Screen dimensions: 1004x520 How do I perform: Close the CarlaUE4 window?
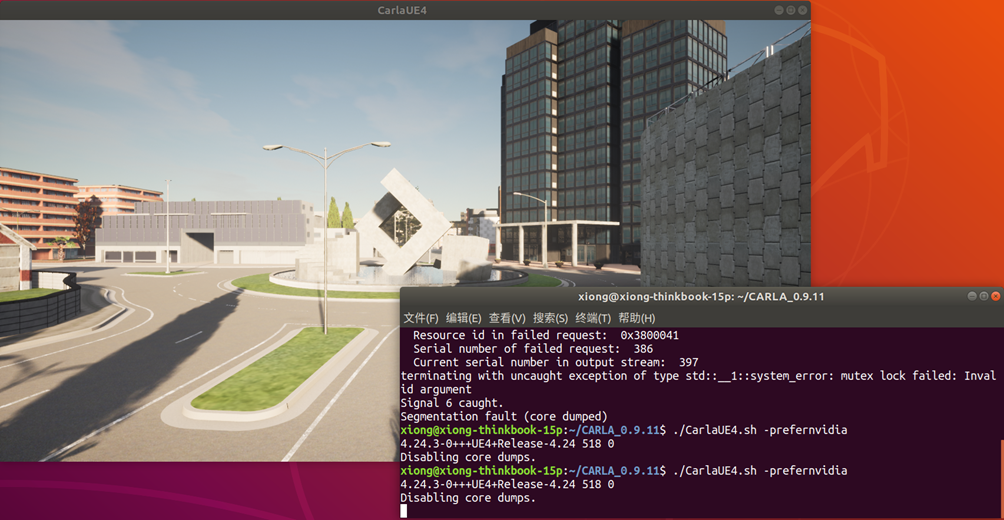[802, 10]
